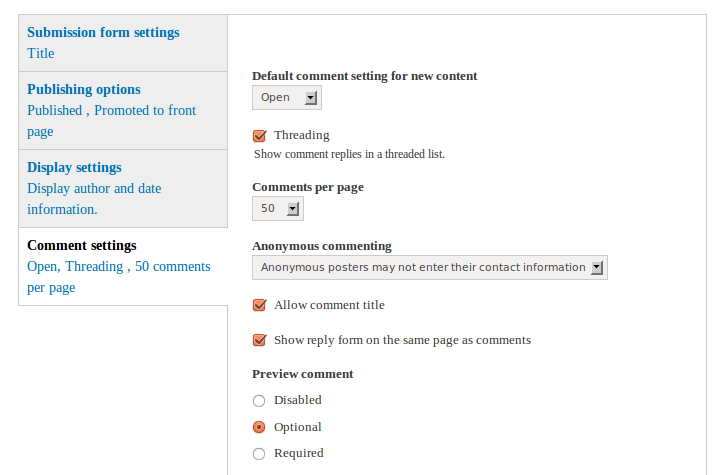
Task: Toggle the Allow comment title checkbox
Action: 260,305
